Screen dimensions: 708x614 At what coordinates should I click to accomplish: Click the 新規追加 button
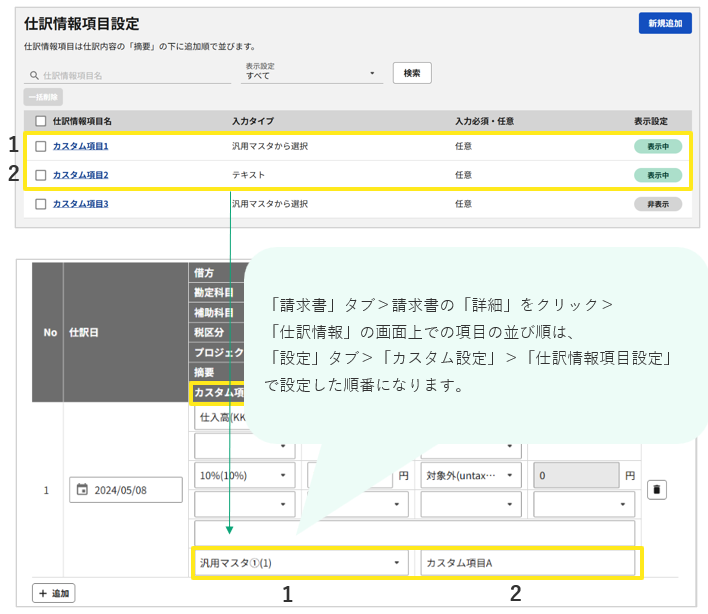665,23
